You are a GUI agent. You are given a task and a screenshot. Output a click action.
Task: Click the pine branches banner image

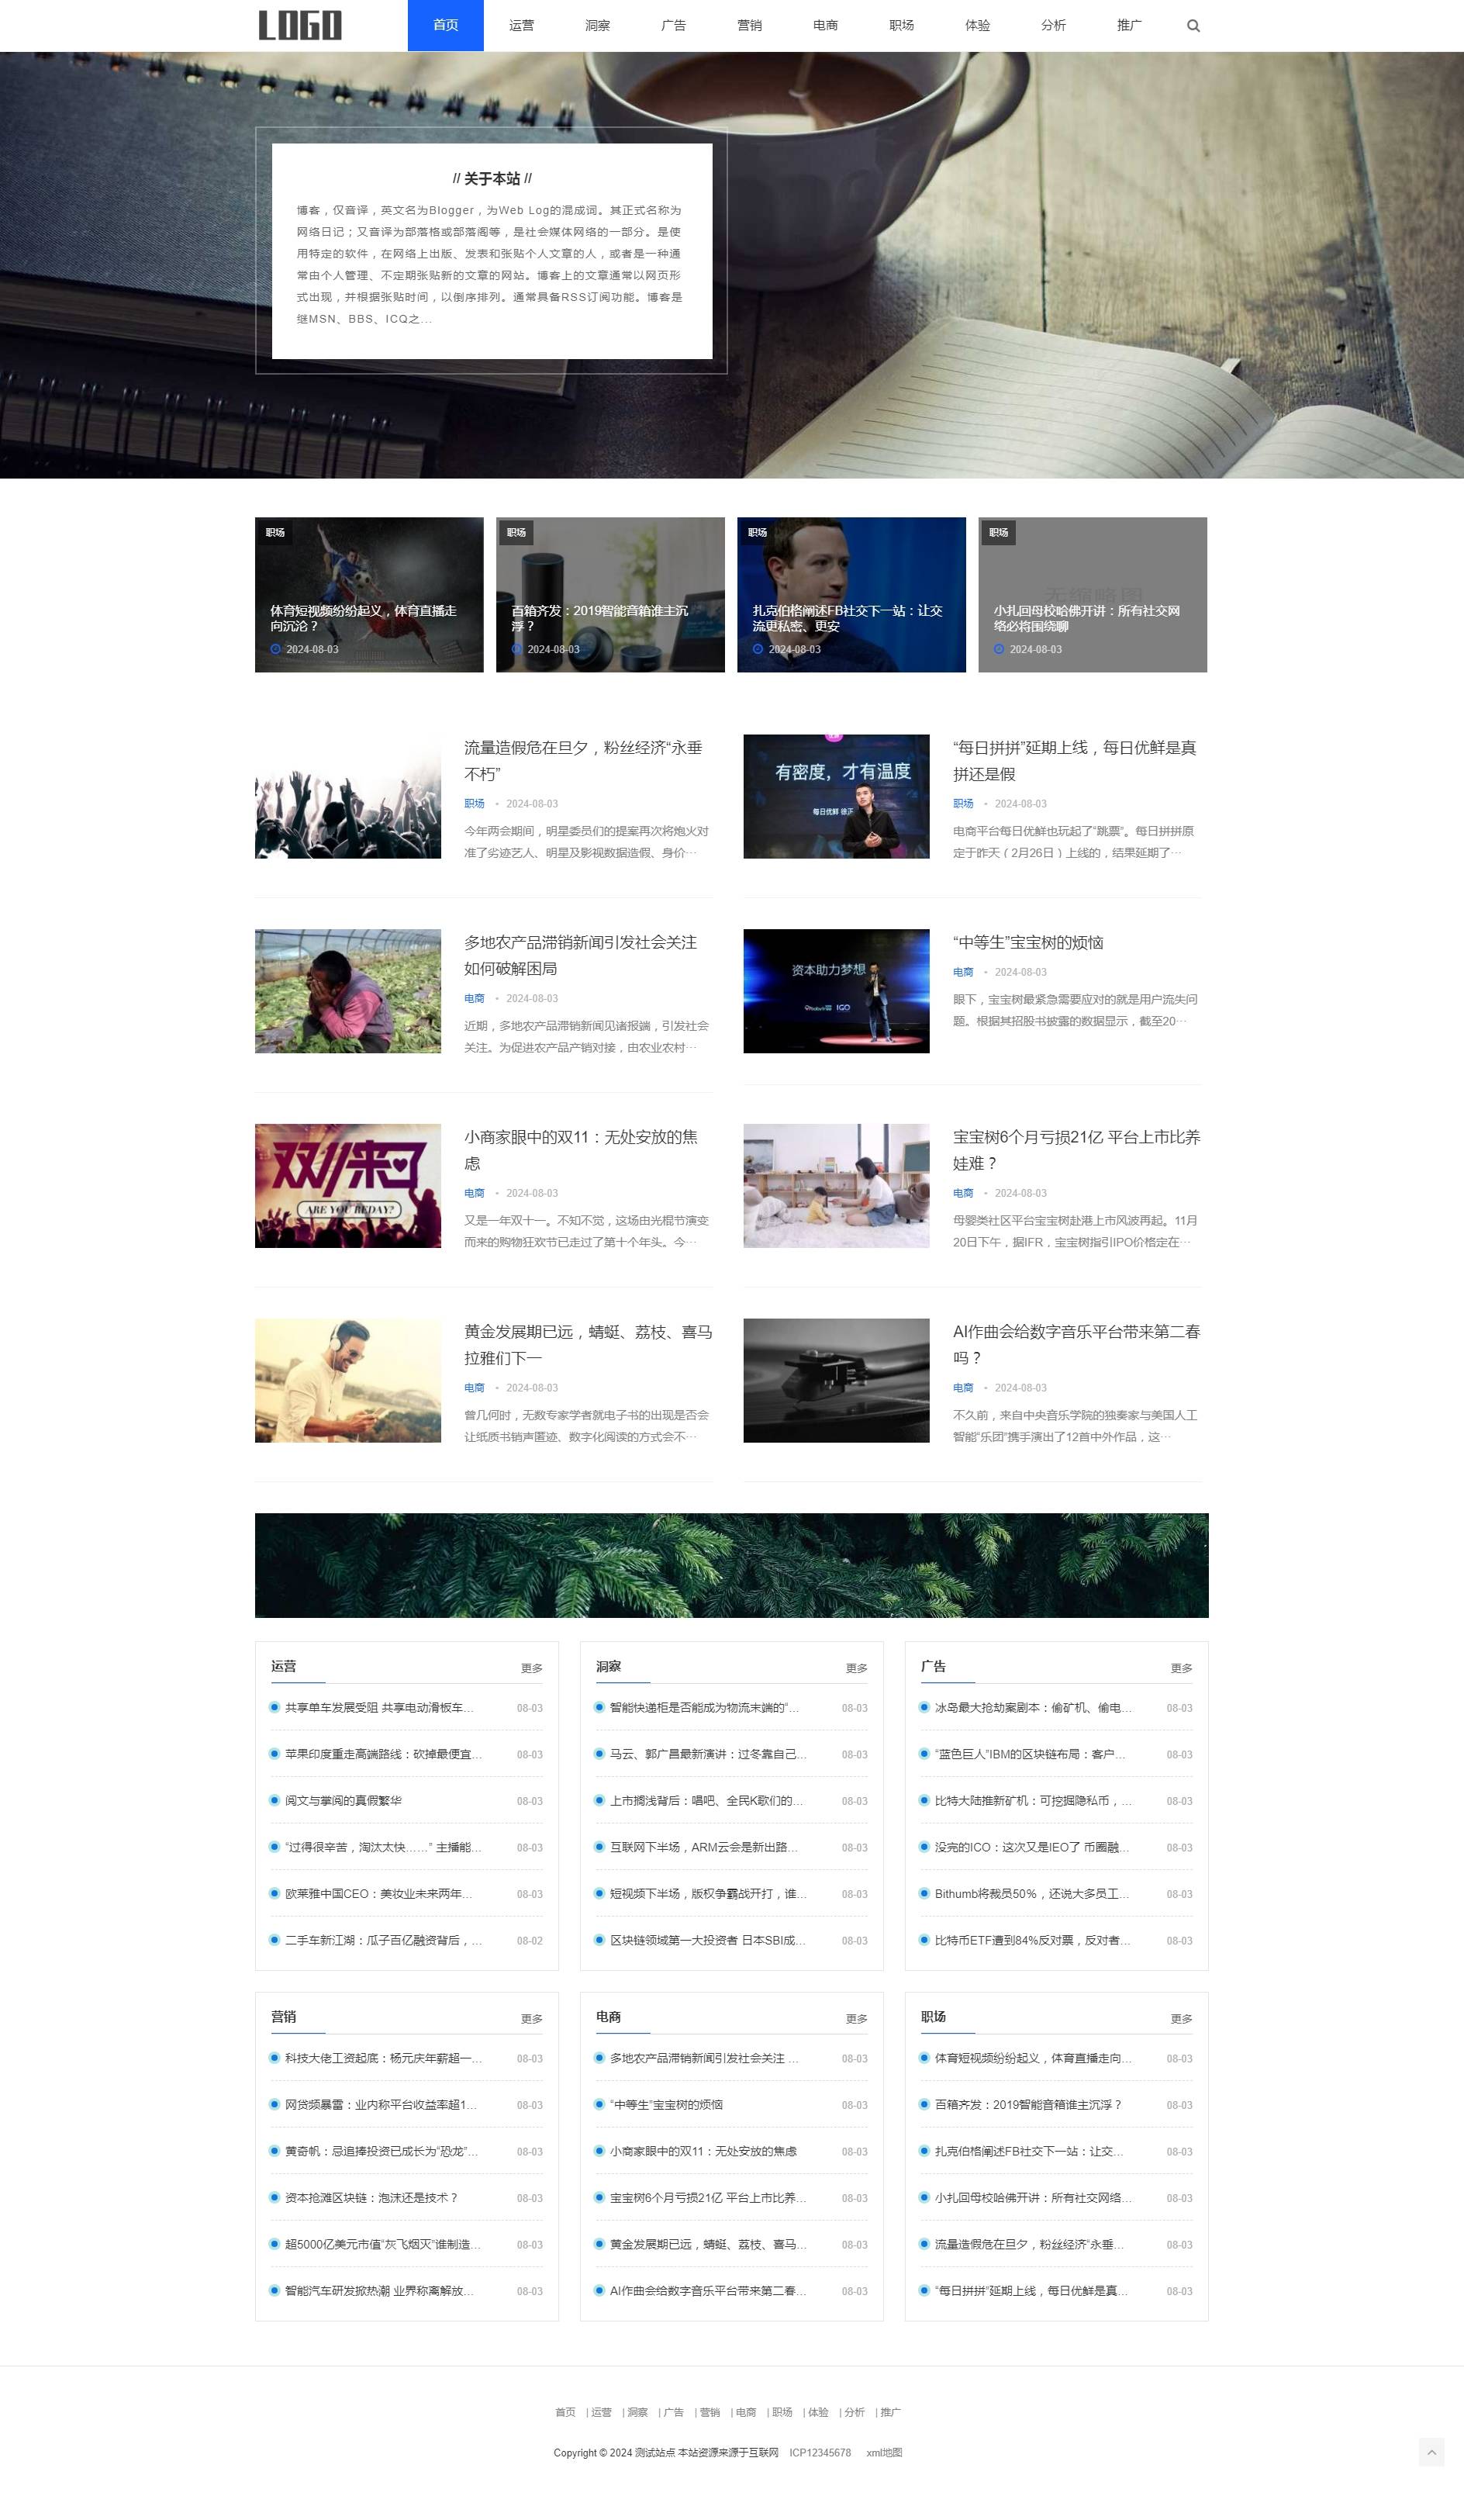click(x=731, y=1565)
